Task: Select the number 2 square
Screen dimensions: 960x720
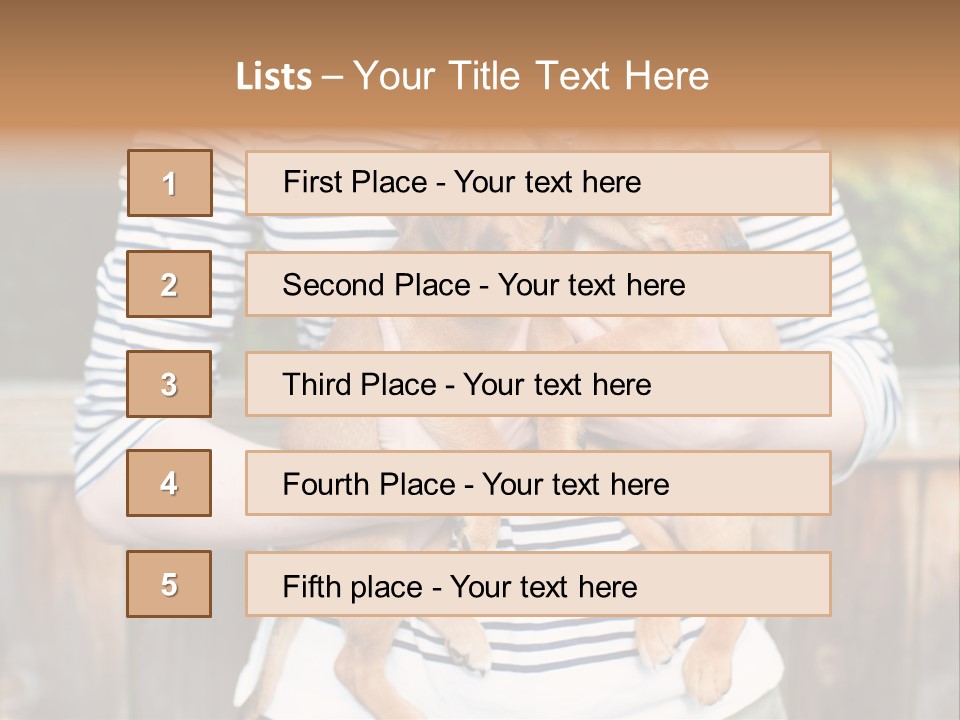Action: (169, 284)
